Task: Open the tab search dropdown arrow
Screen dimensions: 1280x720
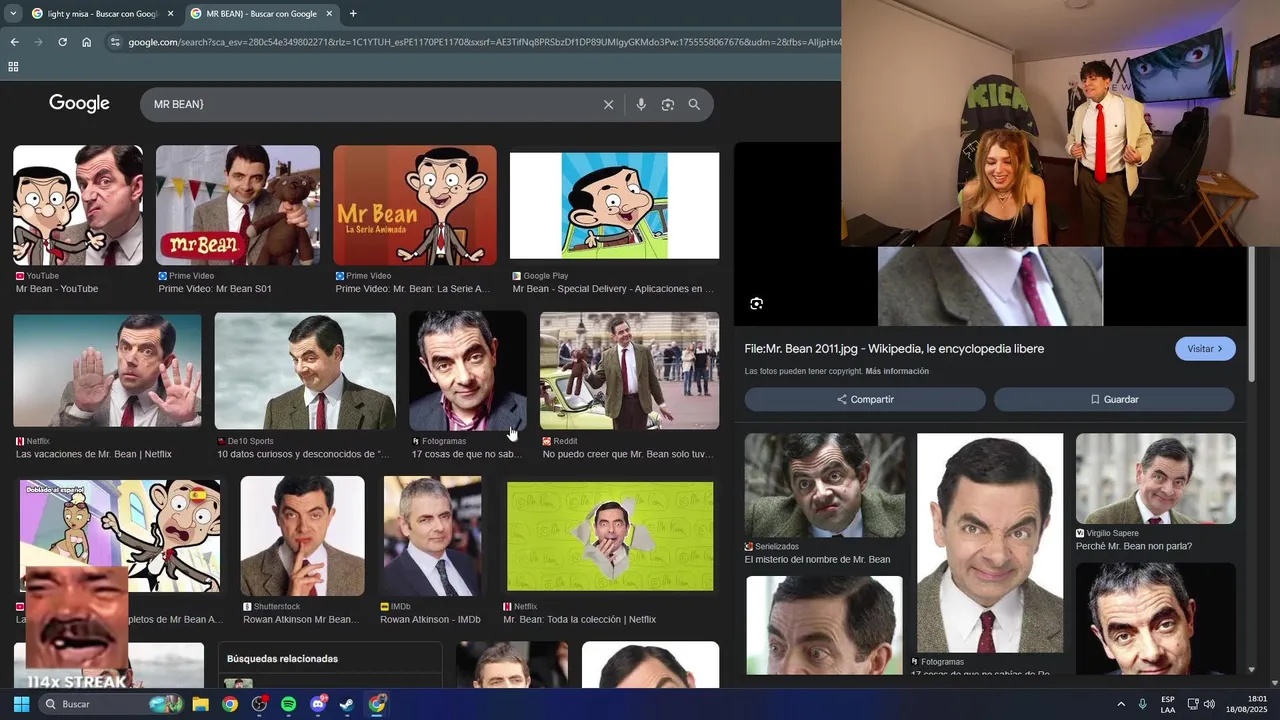Action: (x=13, y=14)
